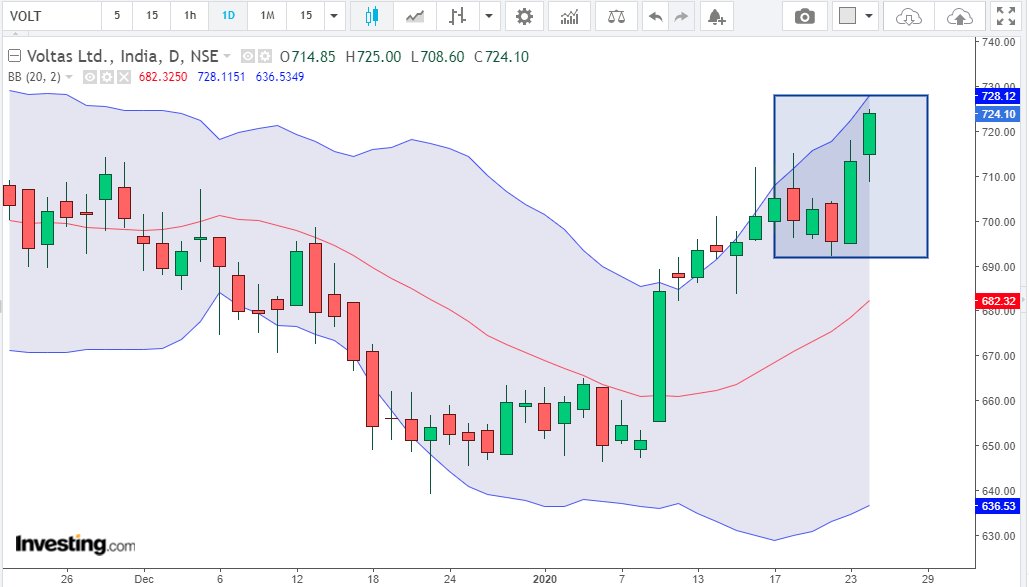This screenshot has width=1029, height=587.
Task: Redo the chart action
Action: tap(681, 16)
